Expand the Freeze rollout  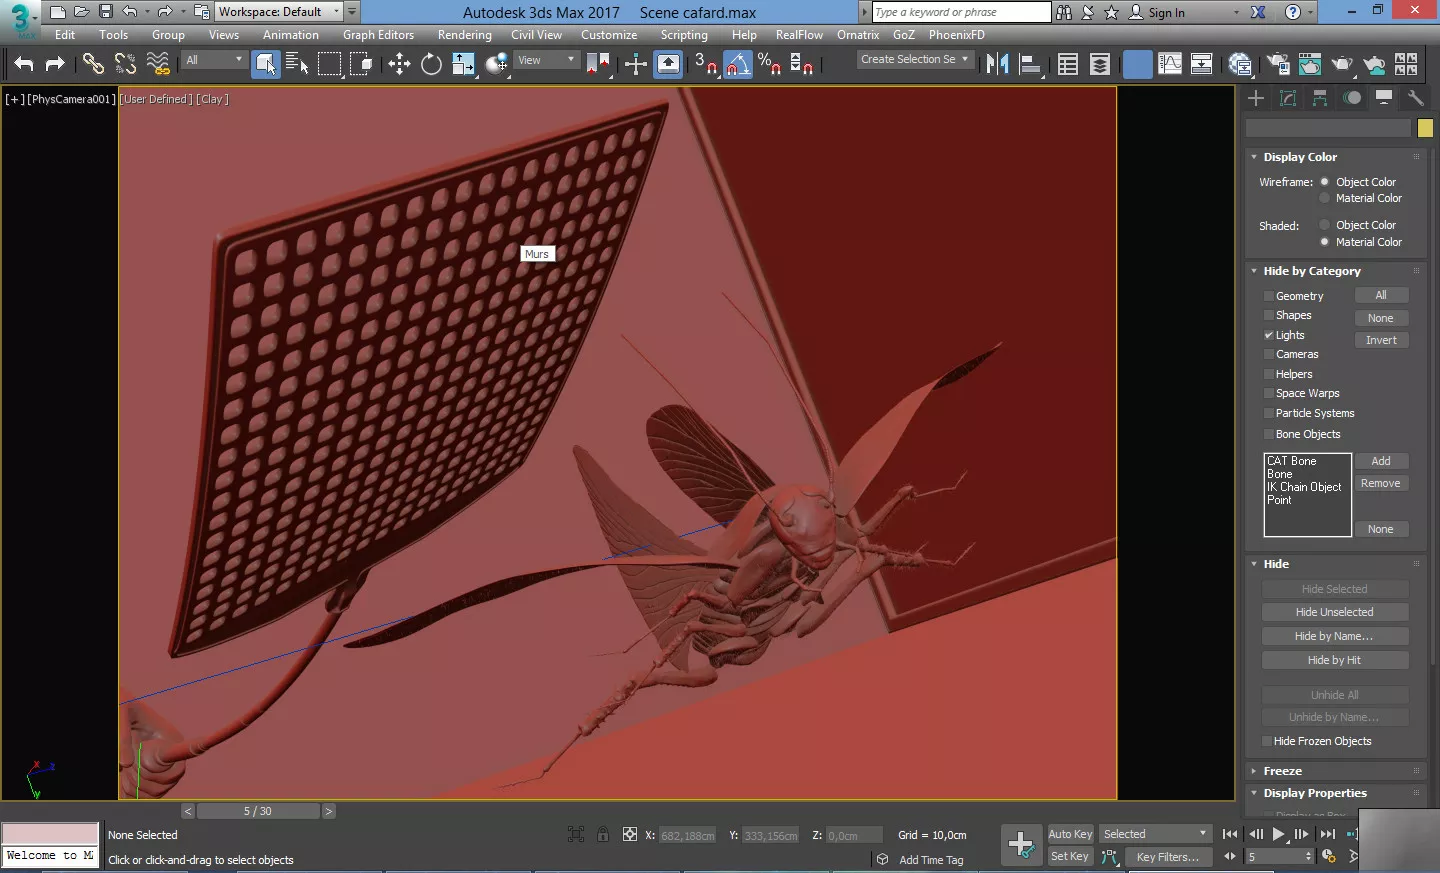point(1282,771)
